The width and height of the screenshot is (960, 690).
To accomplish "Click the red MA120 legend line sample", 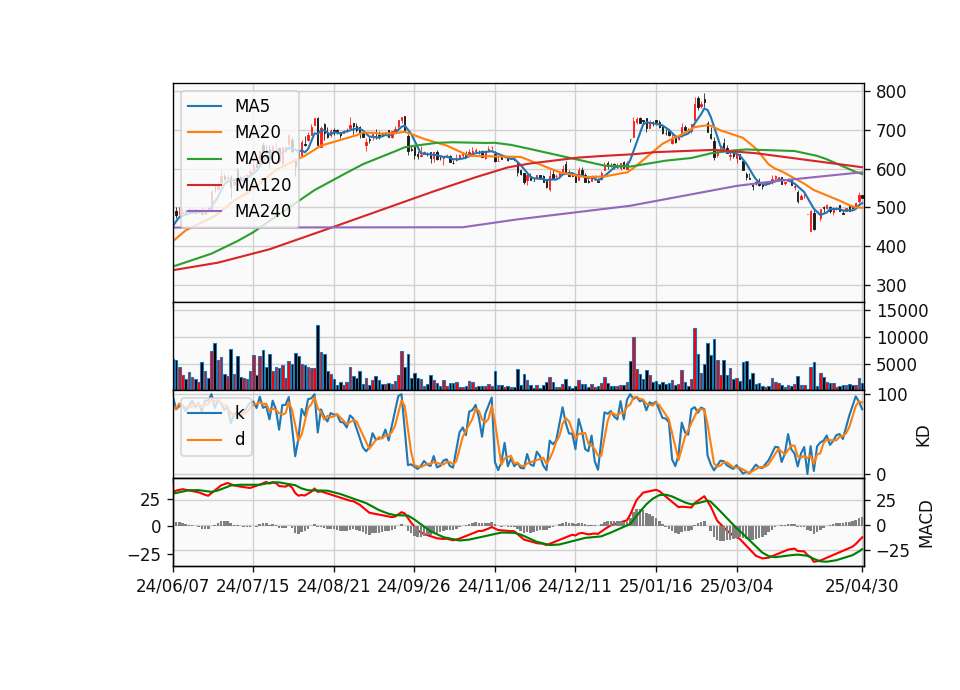I will [x=204, y=185].
